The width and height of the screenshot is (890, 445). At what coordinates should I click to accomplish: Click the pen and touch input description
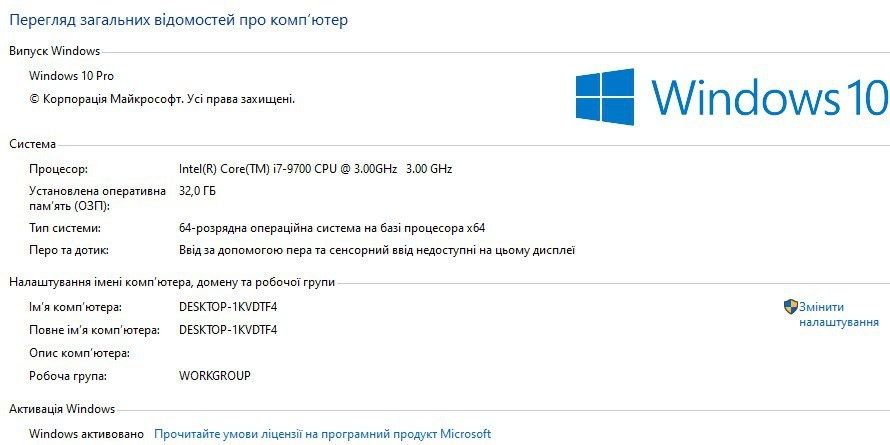pyautogui.click(x=377, y=250)
